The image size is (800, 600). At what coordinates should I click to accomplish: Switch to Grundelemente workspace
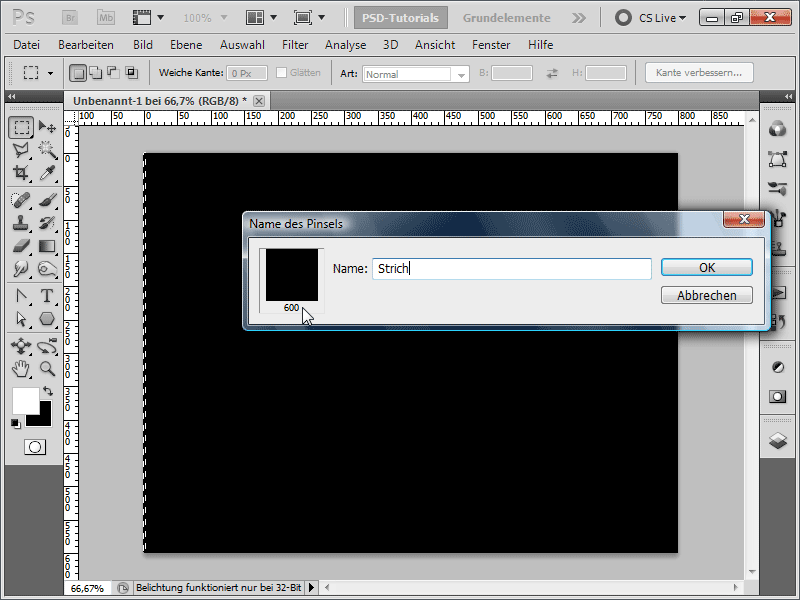[506, 18]
